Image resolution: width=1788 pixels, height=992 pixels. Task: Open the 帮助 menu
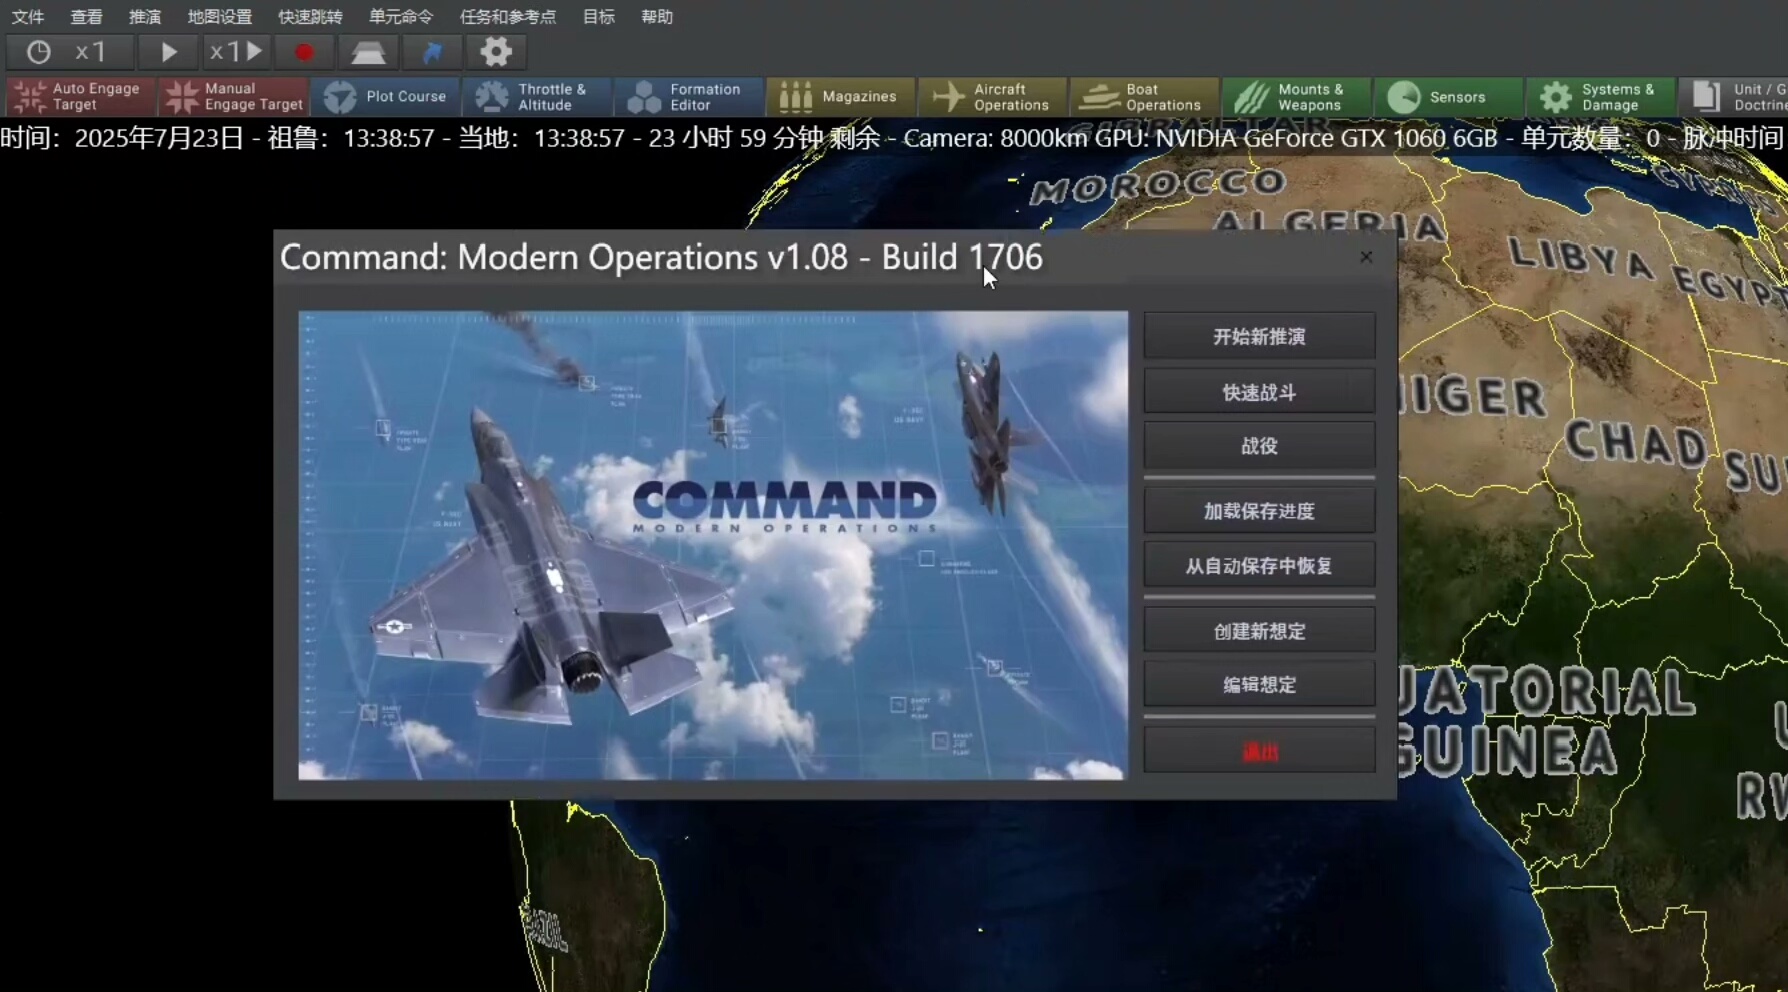click(657, 17)
